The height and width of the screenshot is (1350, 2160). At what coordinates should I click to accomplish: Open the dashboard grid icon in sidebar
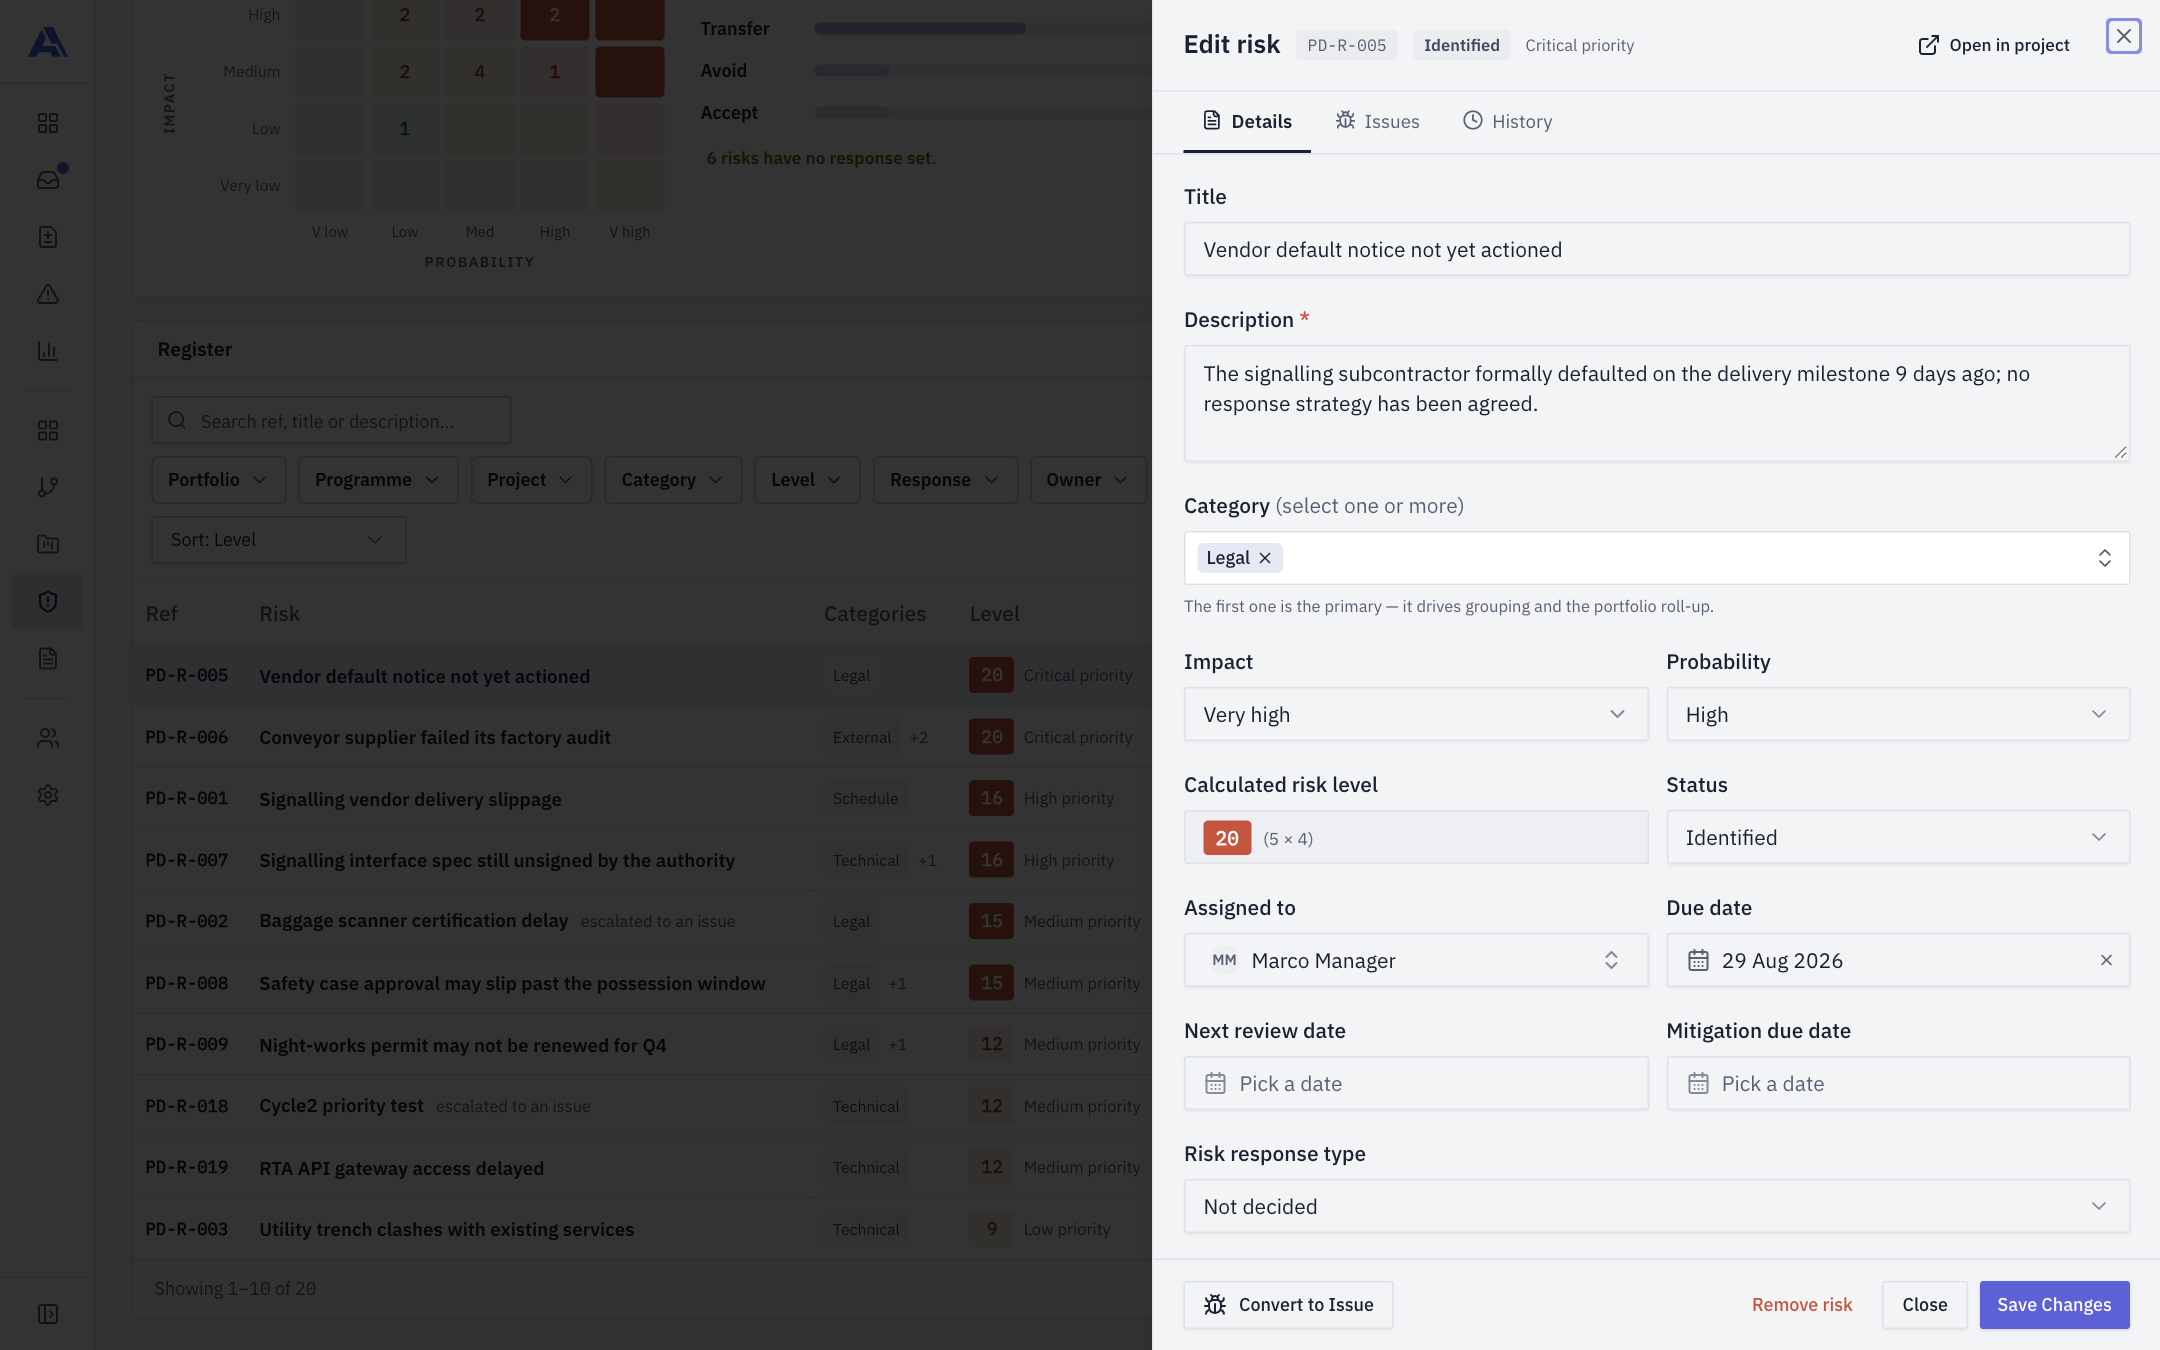pyautogui.click(x=47, y=123)
